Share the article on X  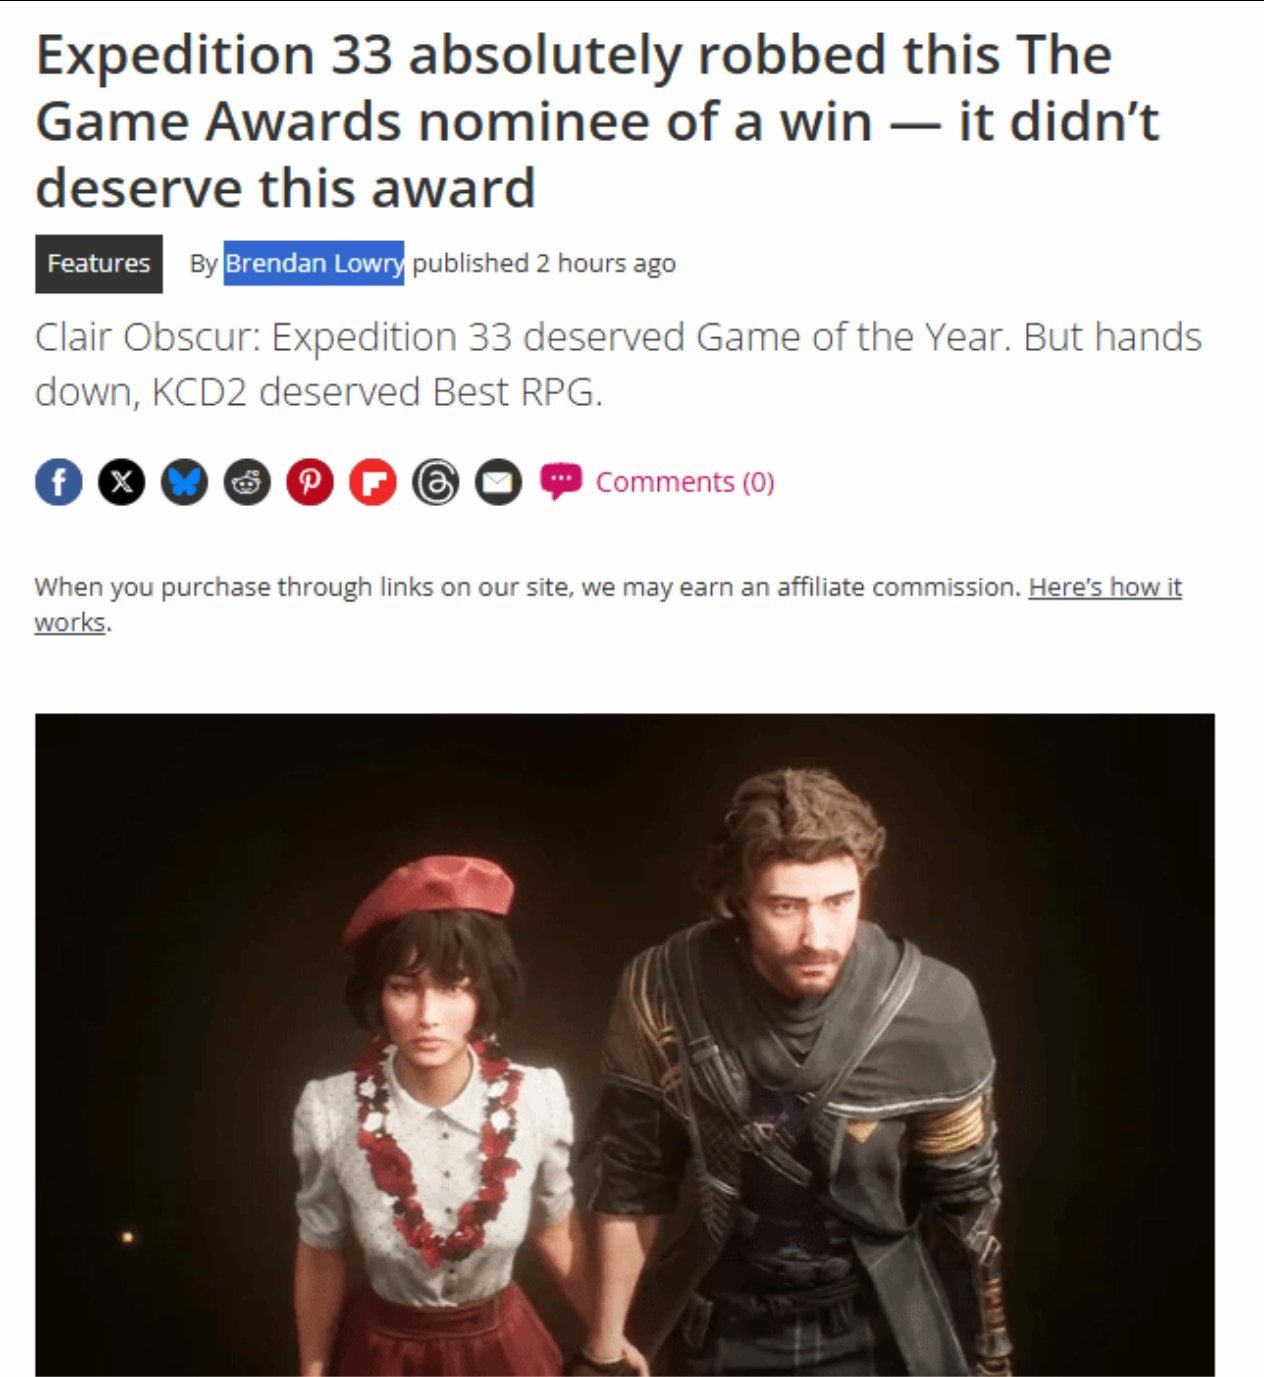[122, 482]
